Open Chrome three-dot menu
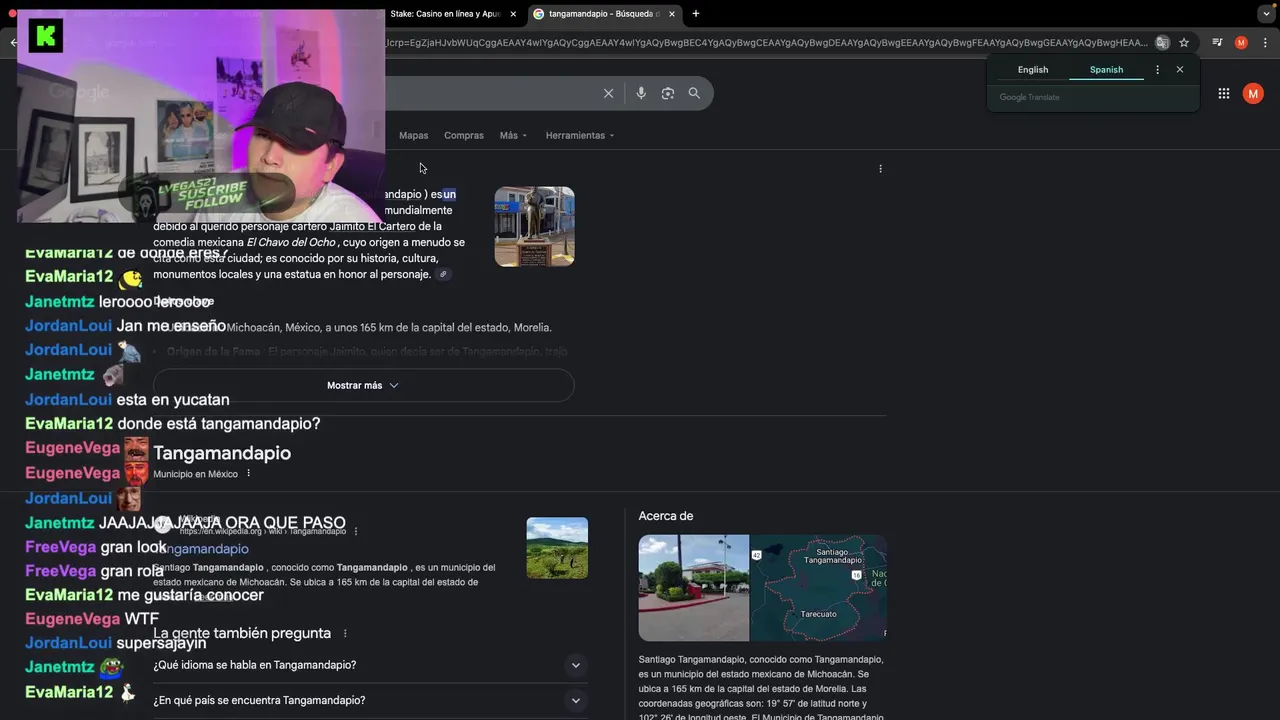1280x720 pixels. [x=1265, y=43]
